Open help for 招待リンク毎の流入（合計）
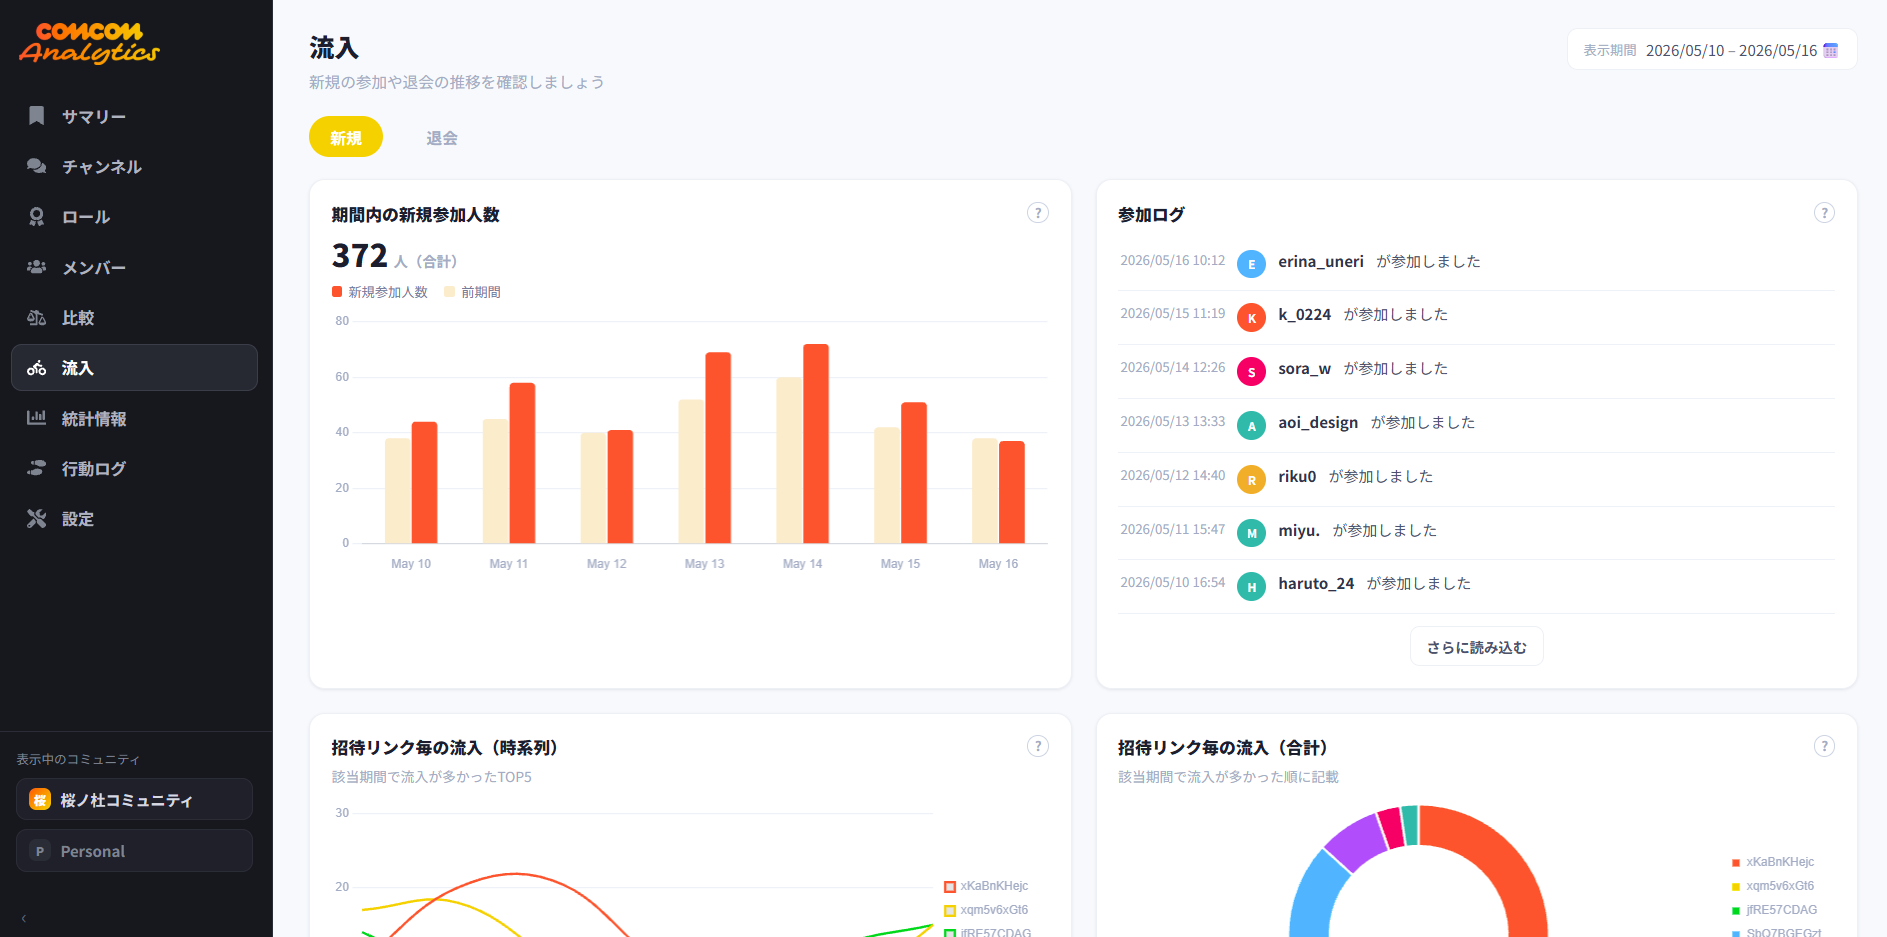Image resolution: width=1887 pixels, height=937 pixels. (x=1824, y=746)
